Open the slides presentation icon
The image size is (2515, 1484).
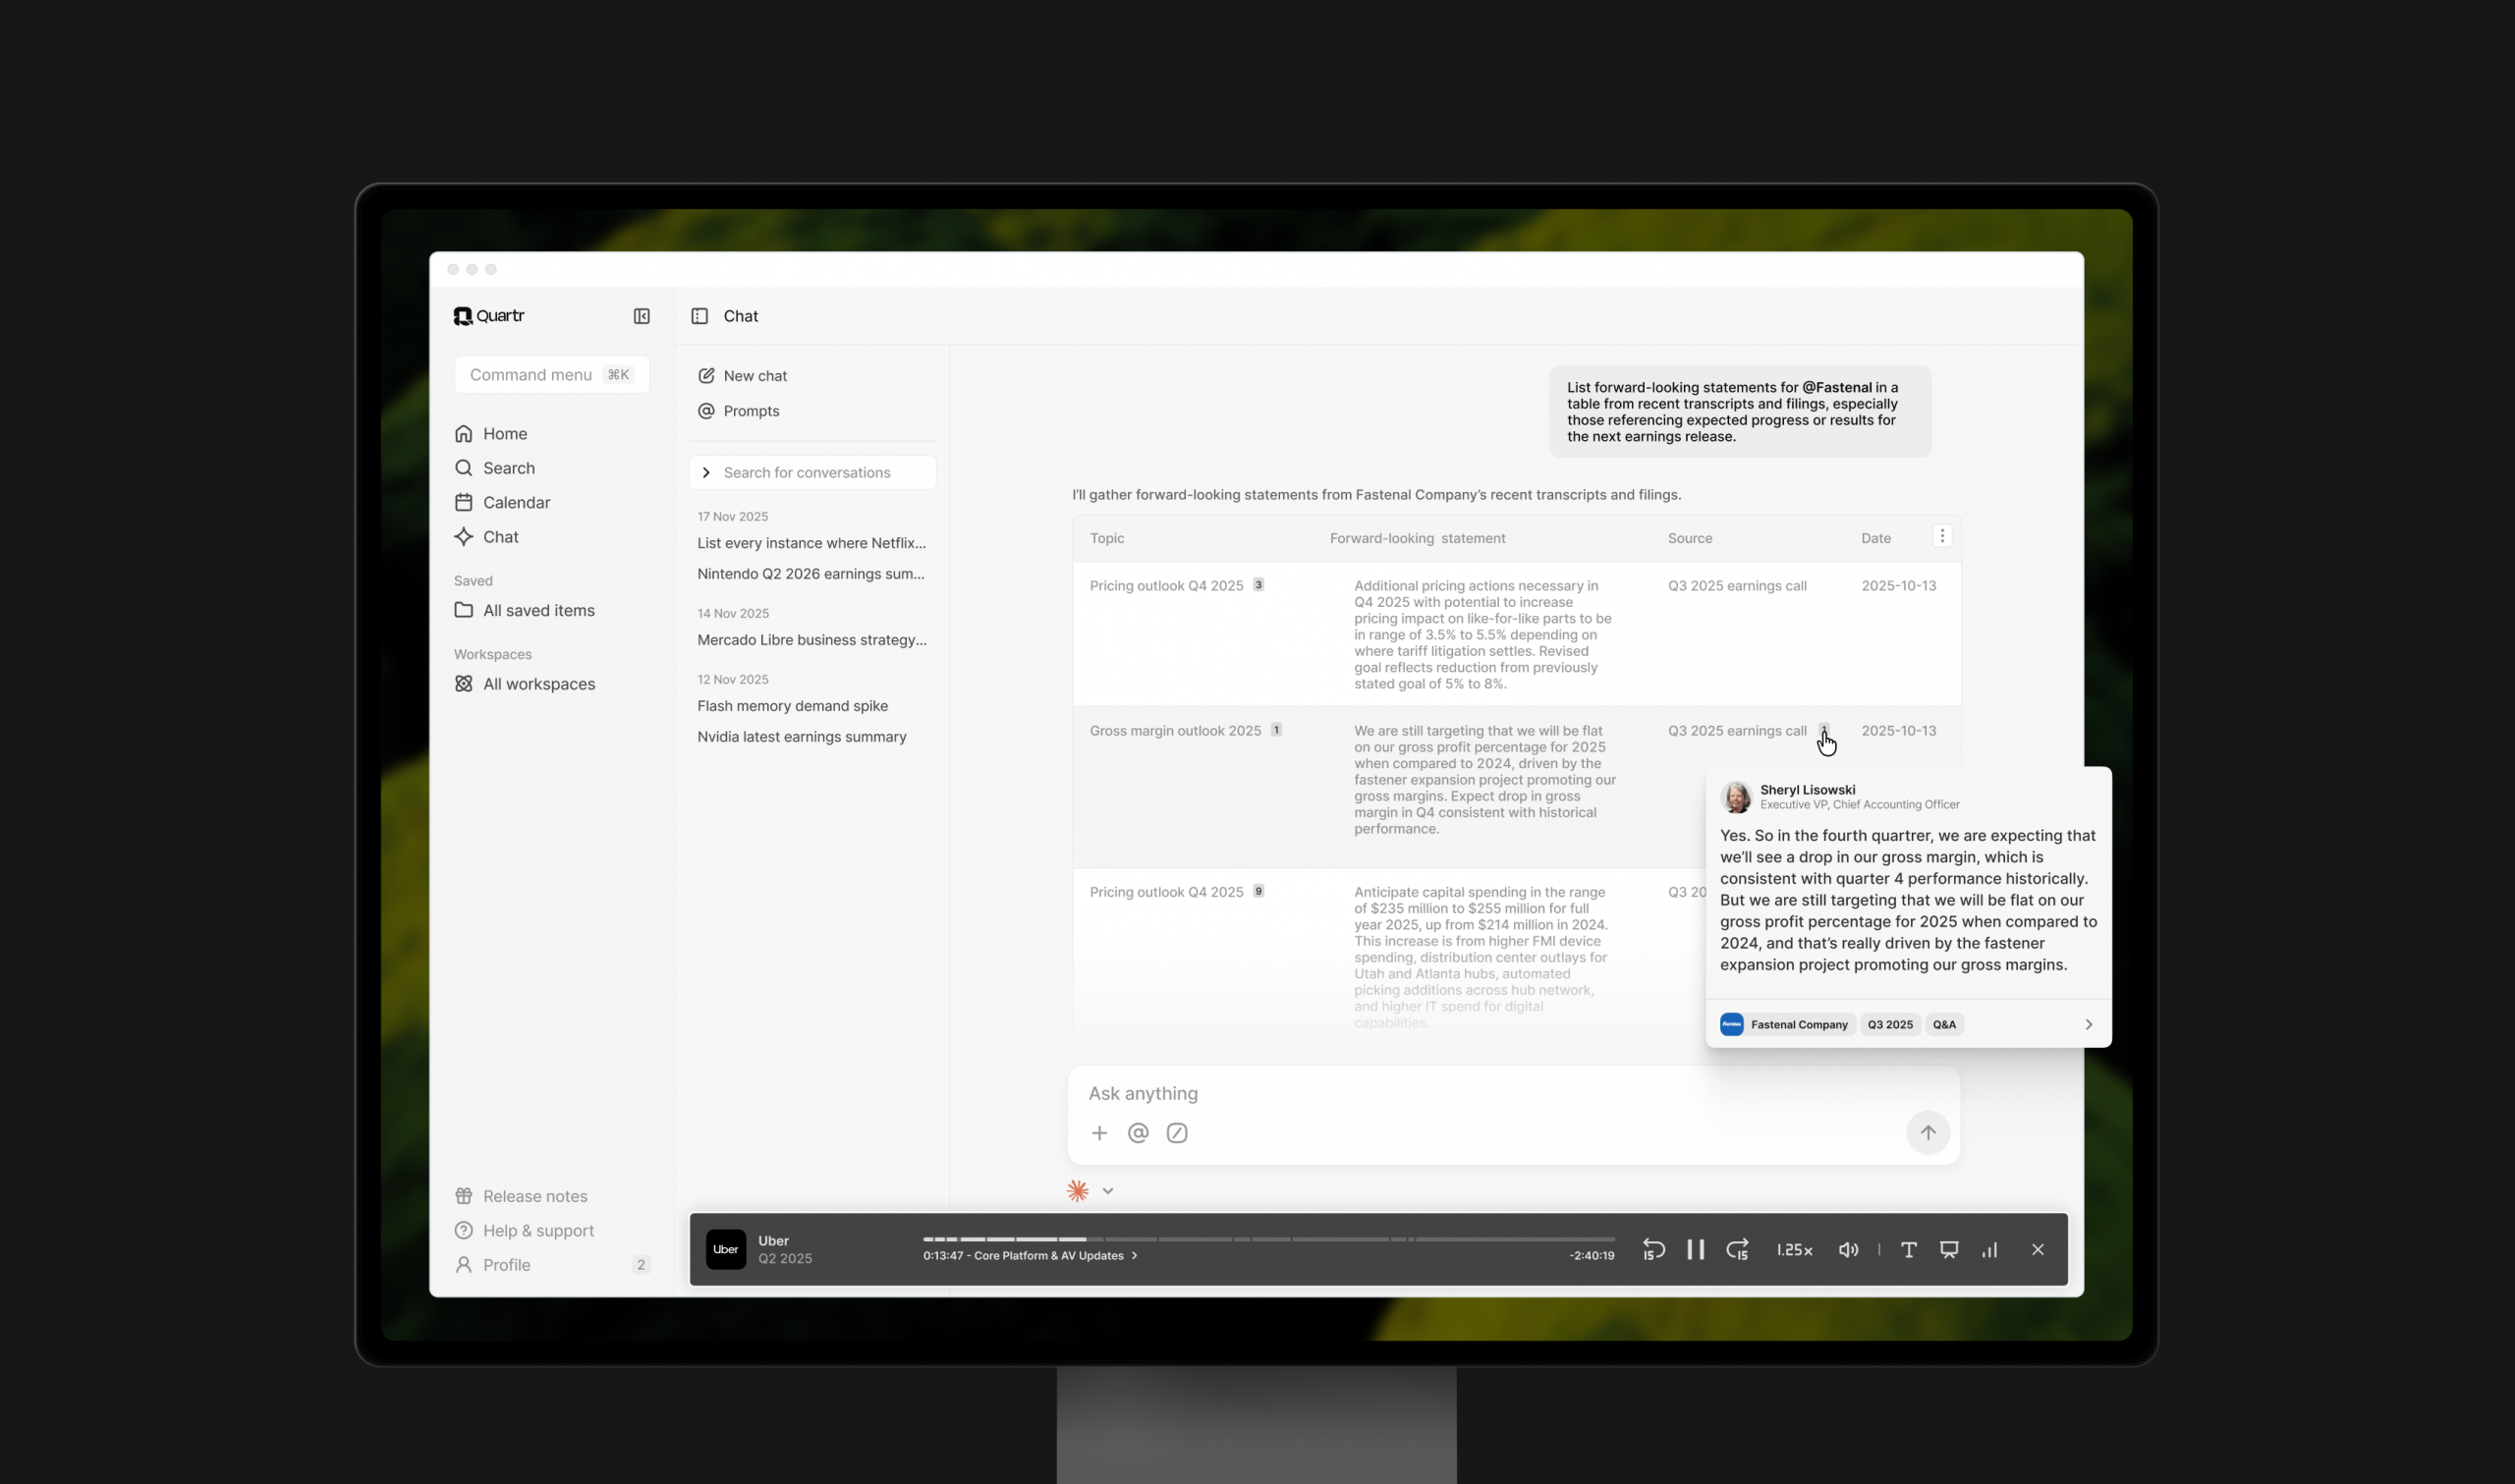click(x=1949, y=1250)
